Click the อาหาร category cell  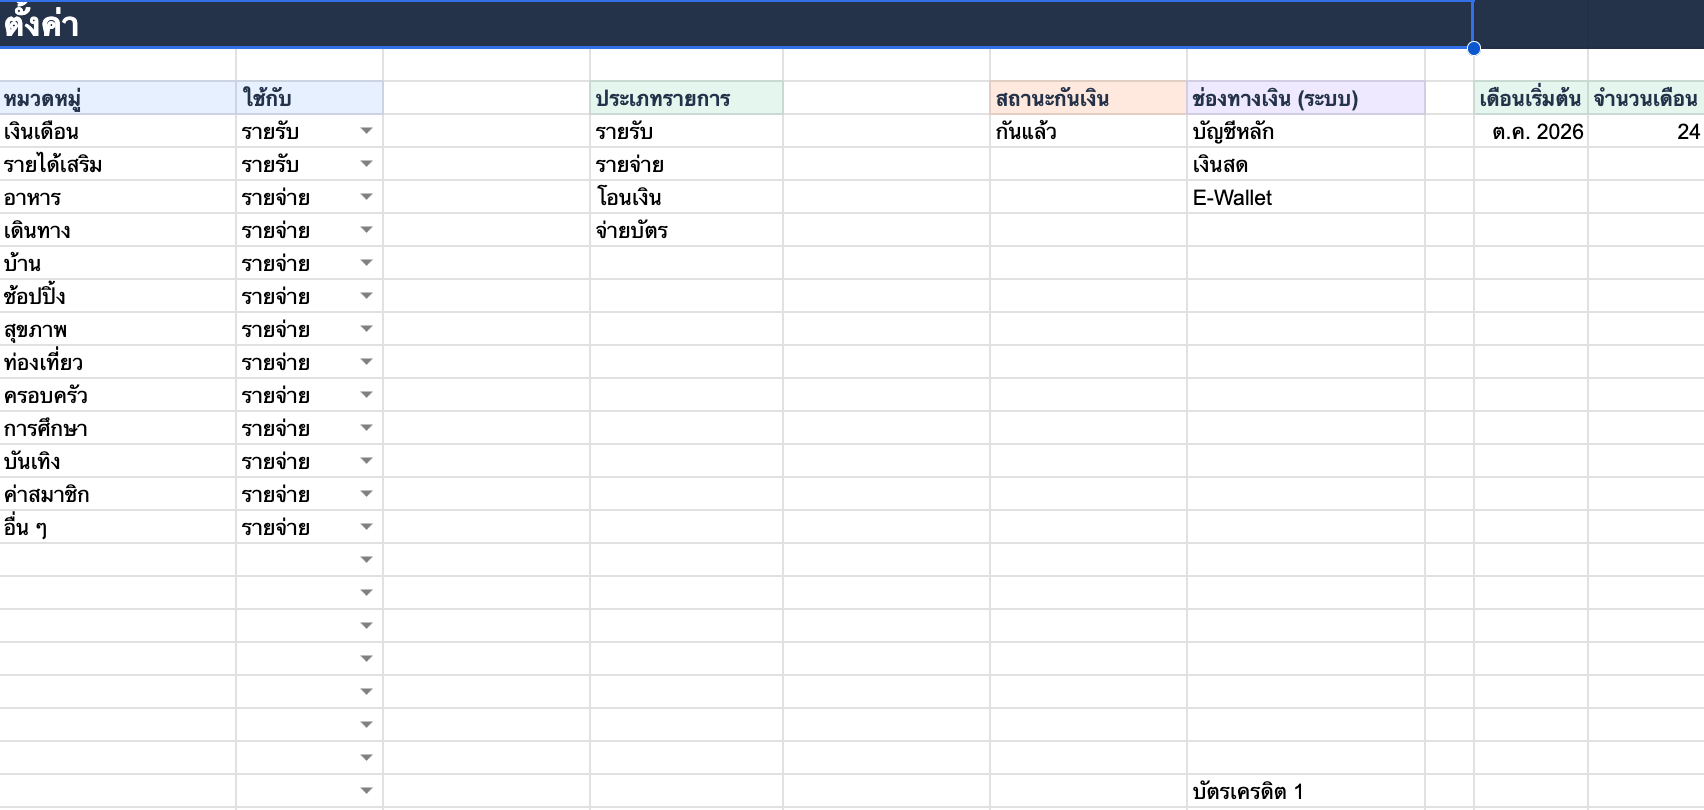click(118, 197)
